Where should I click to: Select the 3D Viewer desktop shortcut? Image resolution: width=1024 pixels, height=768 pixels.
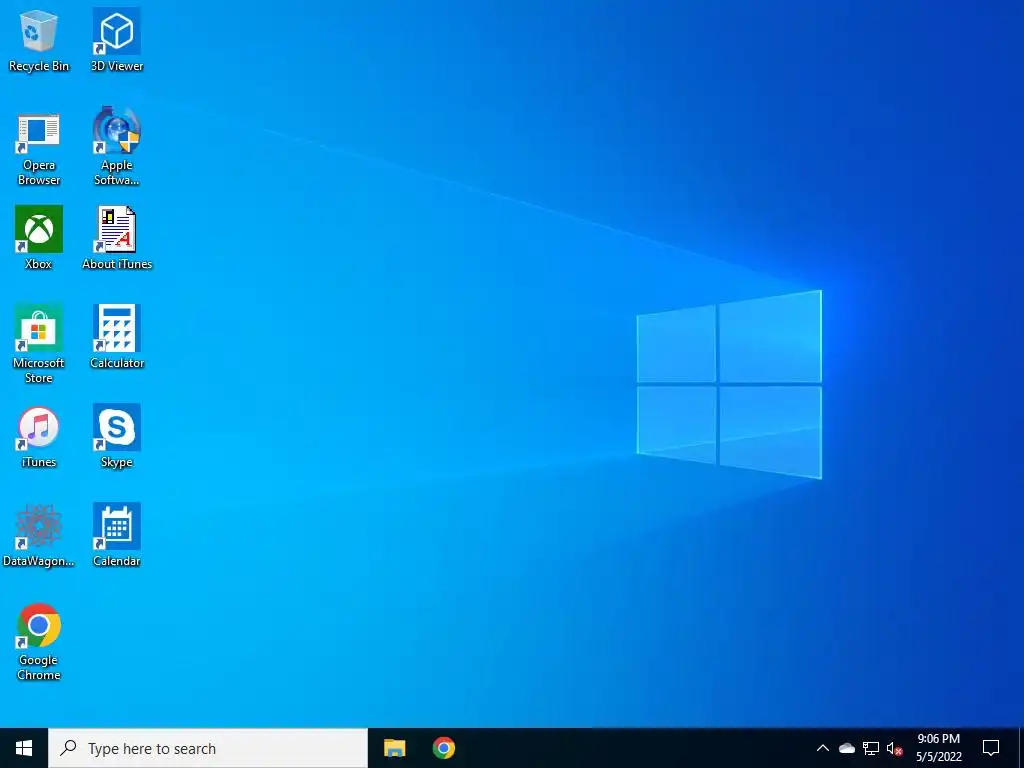pos(117,40)
